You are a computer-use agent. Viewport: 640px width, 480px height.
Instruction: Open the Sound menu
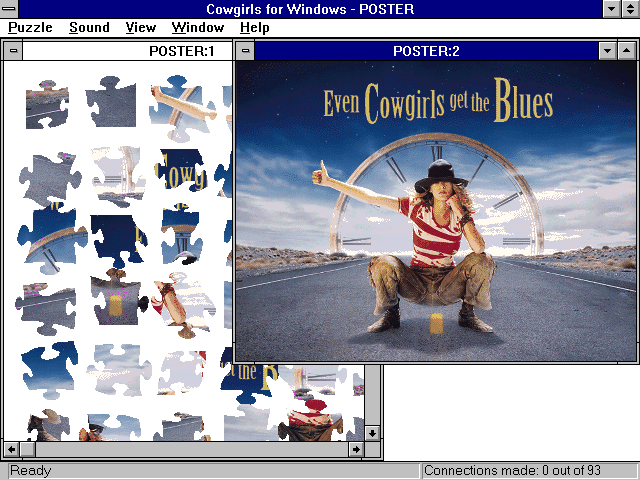[89, 27]
